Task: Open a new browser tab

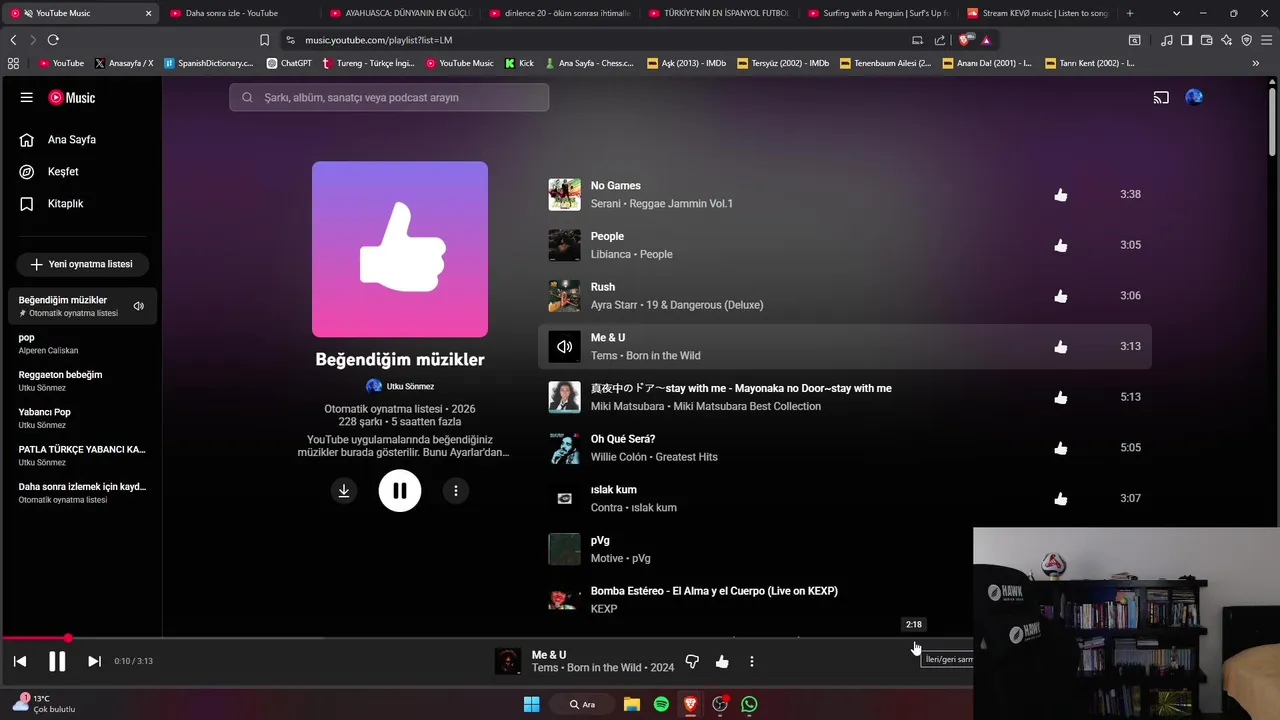Action: pos(1130,13)
